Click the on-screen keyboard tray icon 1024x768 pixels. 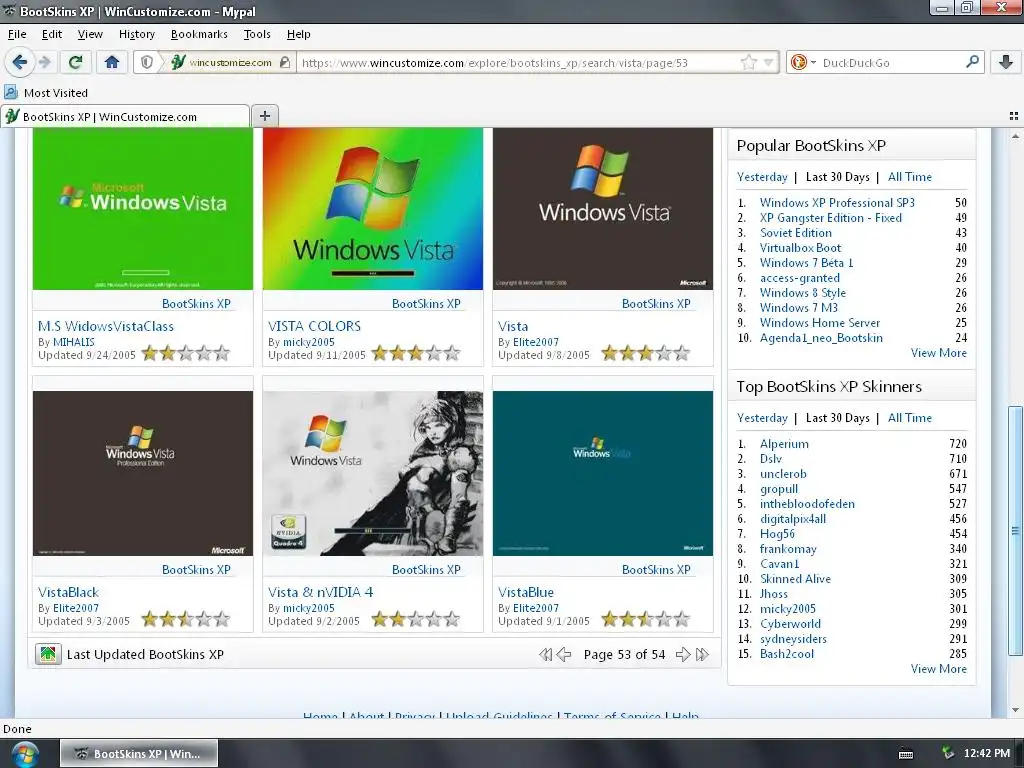pos(906,754)
